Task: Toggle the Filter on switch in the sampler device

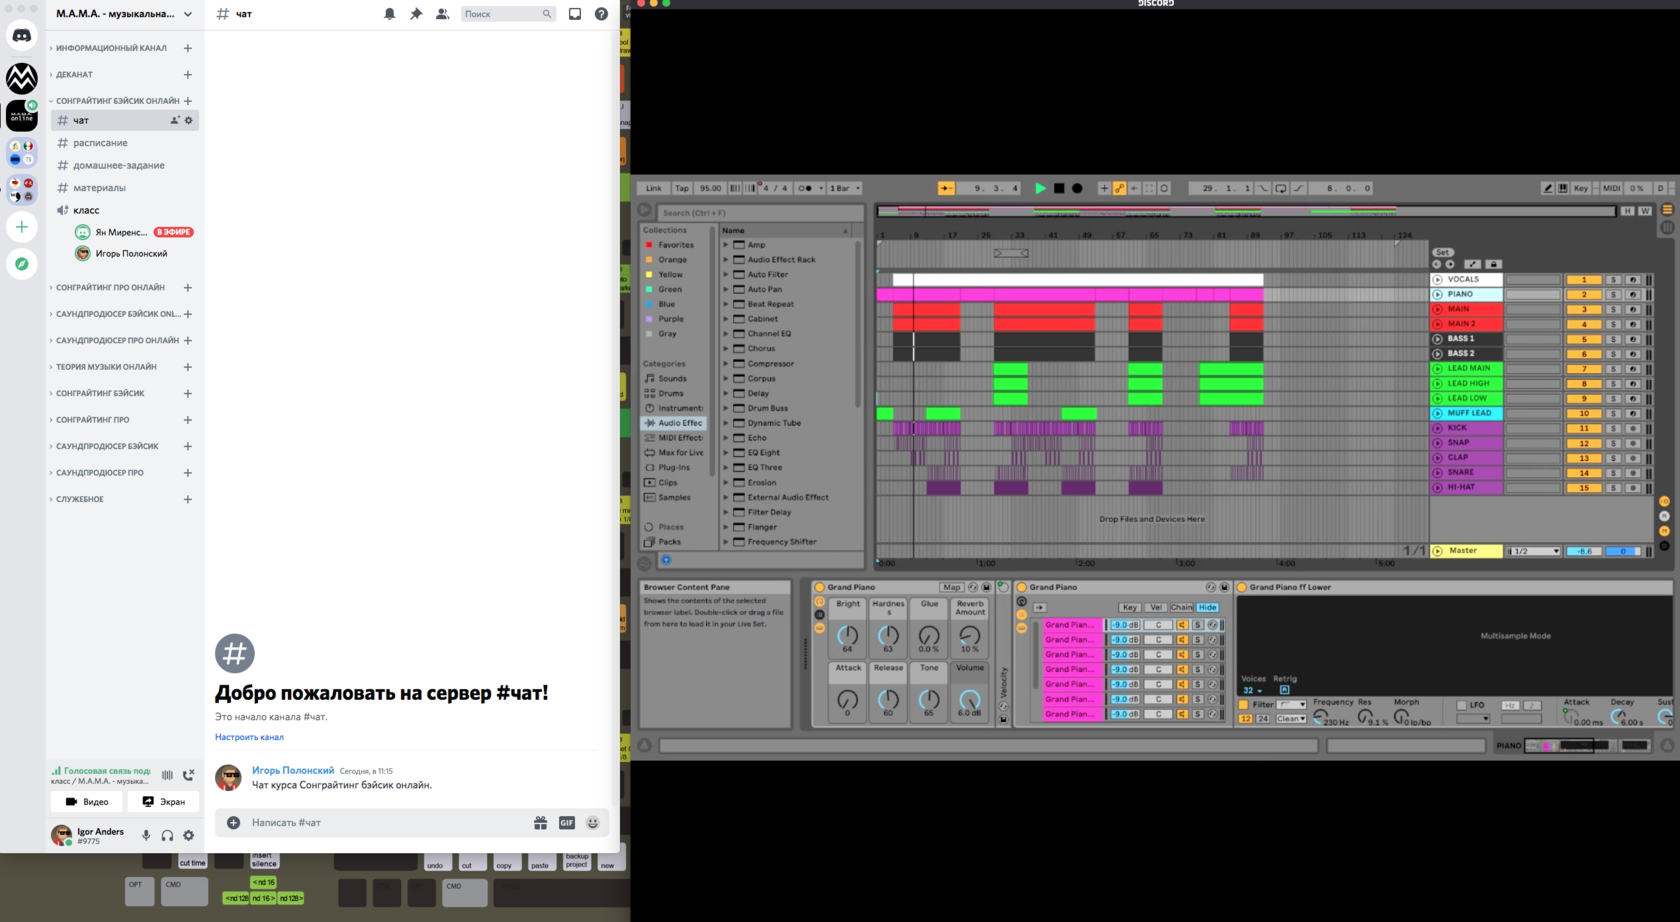Action: point(1244,705)
